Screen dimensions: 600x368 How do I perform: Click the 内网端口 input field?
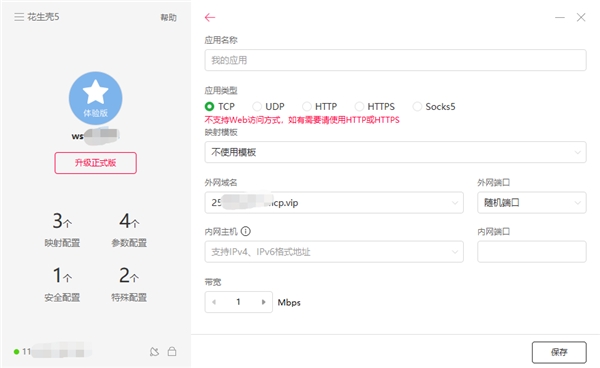[532, 252]
